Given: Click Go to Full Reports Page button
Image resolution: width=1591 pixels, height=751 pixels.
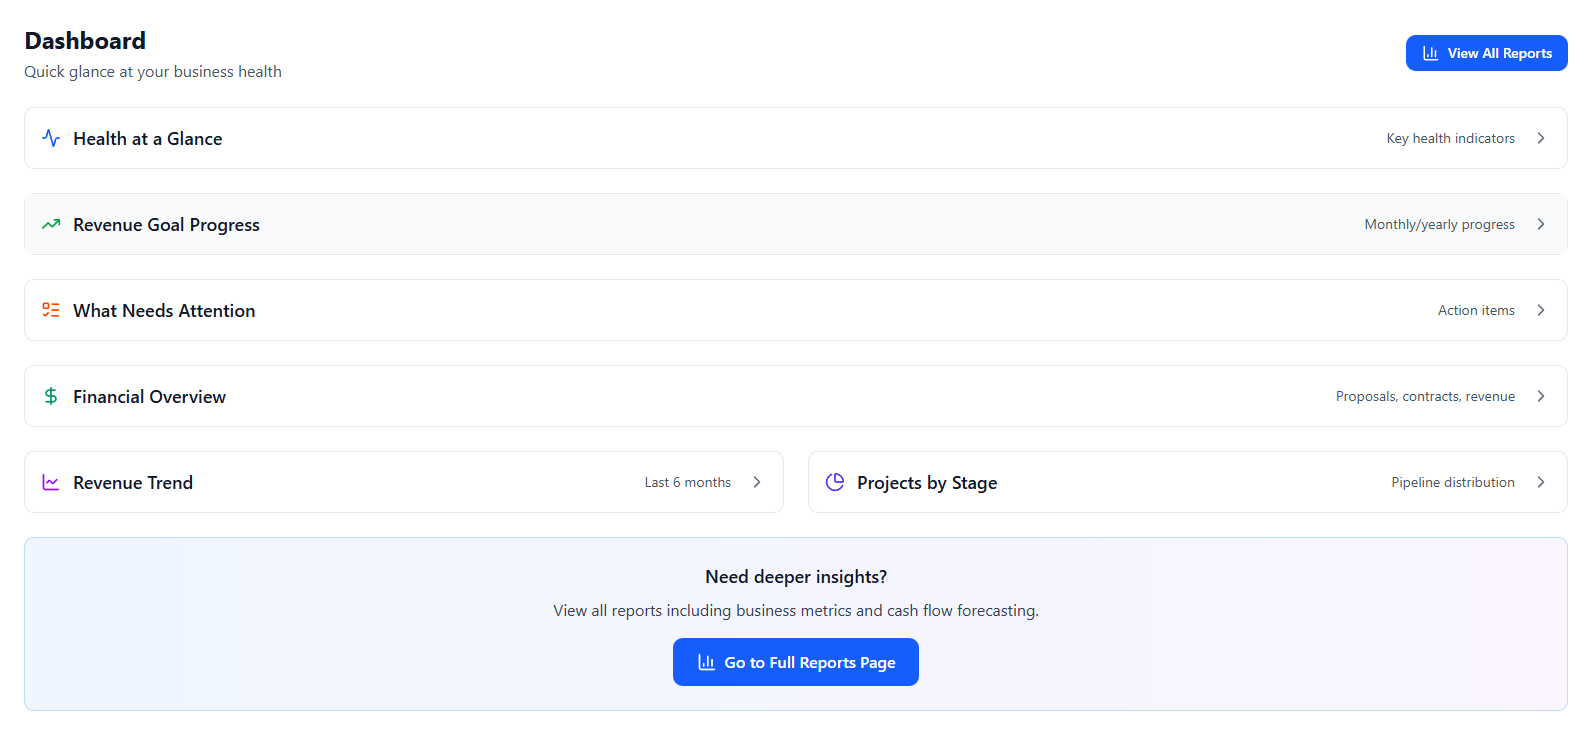Looking at the screenshot, I should (796, 662).
